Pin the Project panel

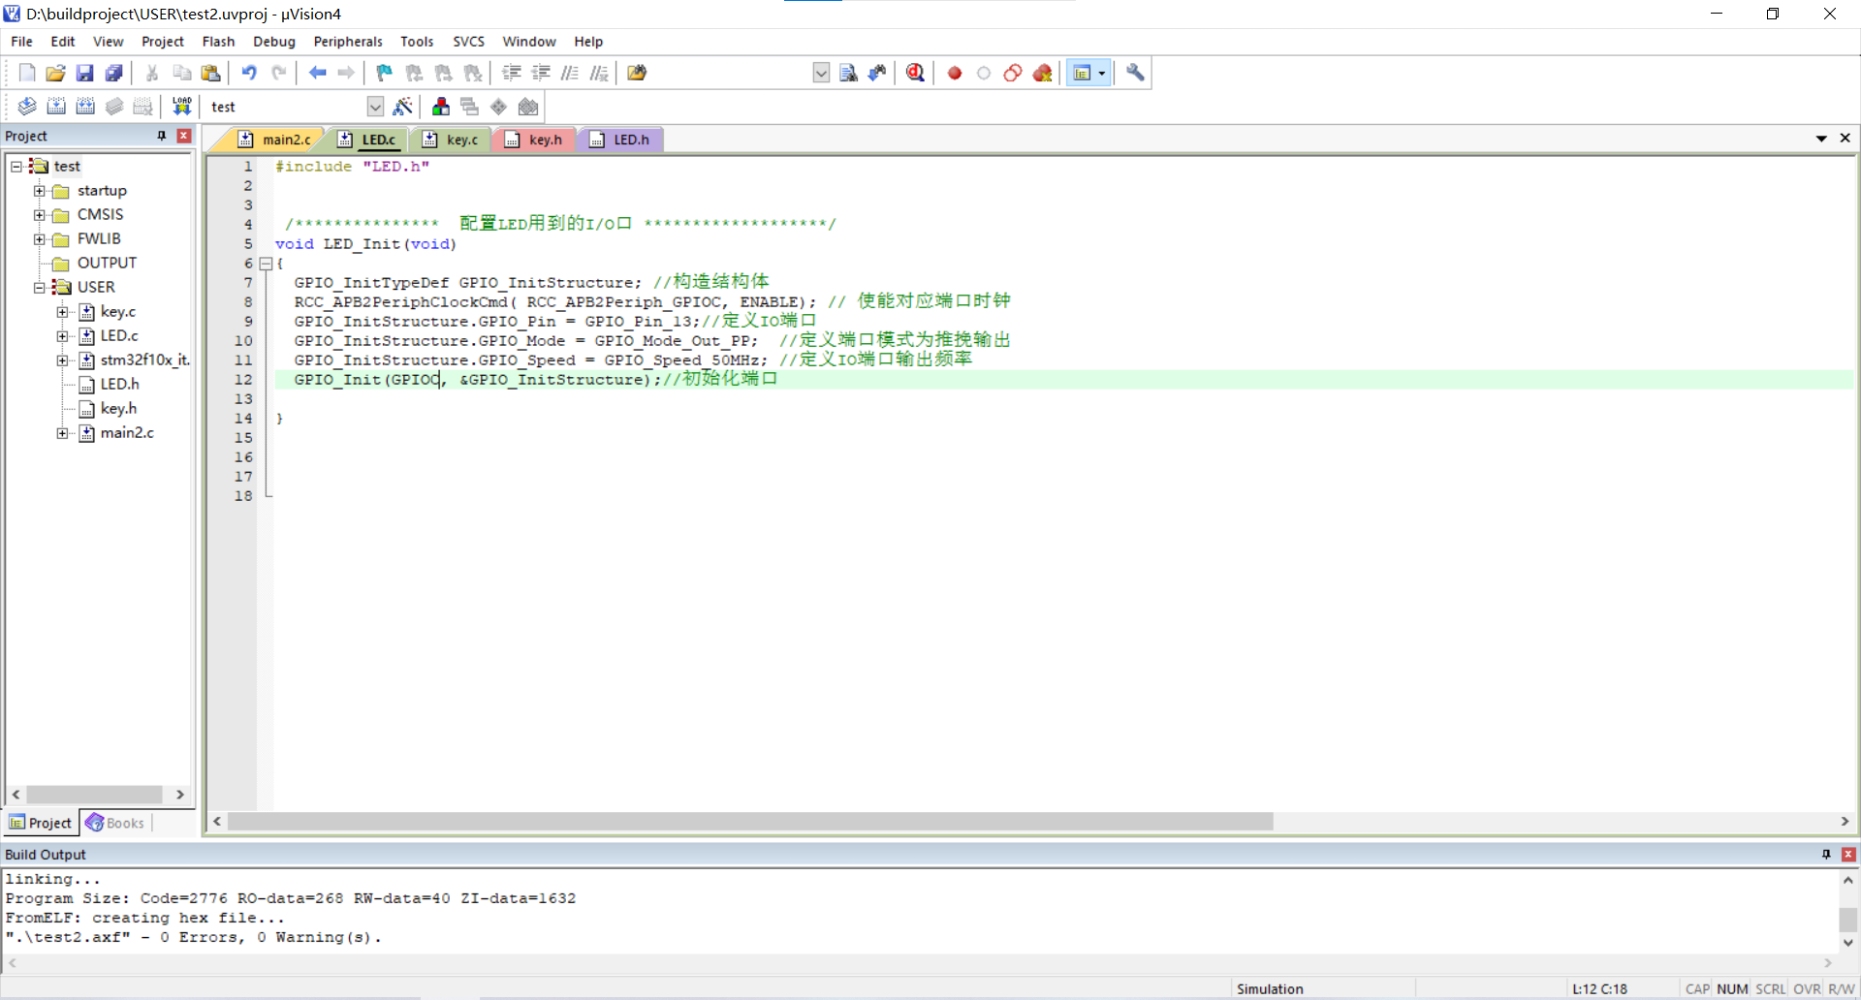(x=162, y=136)
